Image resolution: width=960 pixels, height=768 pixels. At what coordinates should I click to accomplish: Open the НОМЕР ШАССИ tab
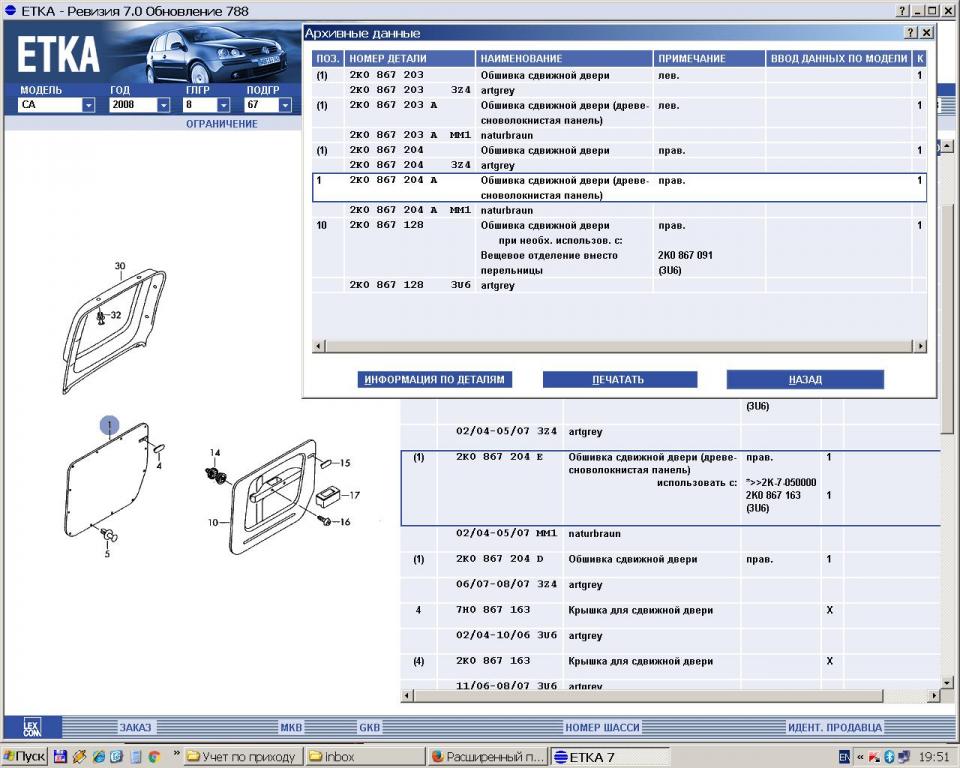(602, 728)
